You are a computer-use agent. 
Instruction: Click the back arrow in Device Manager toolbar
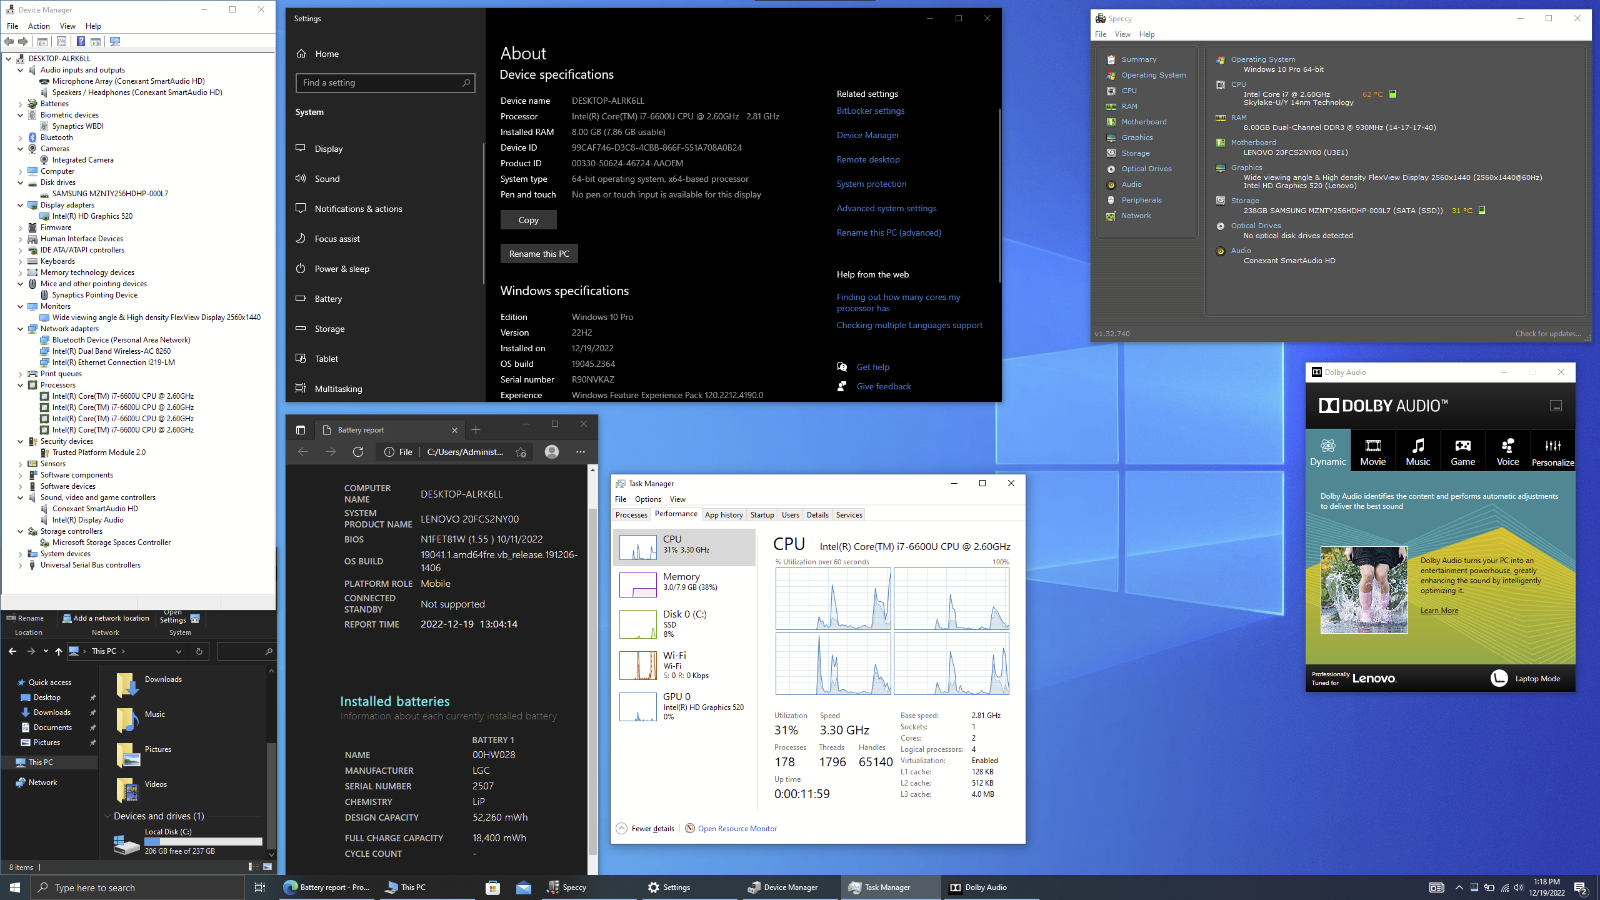pyautogui.click(x=9, y=42)
